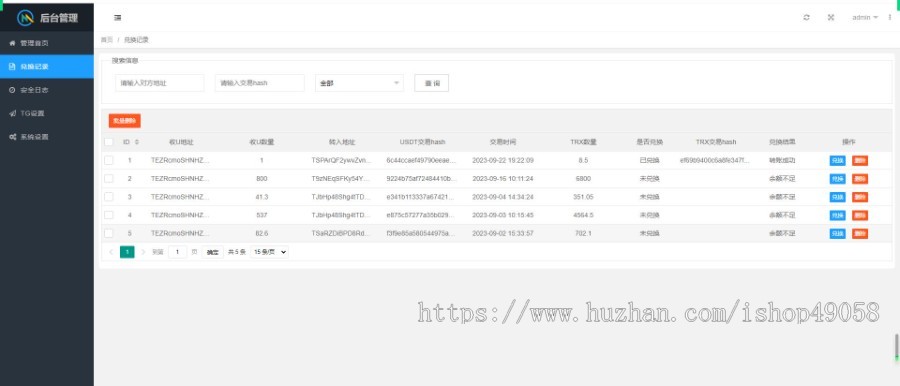Open 系统设置 in the sidebar

[x=46, y=137]
